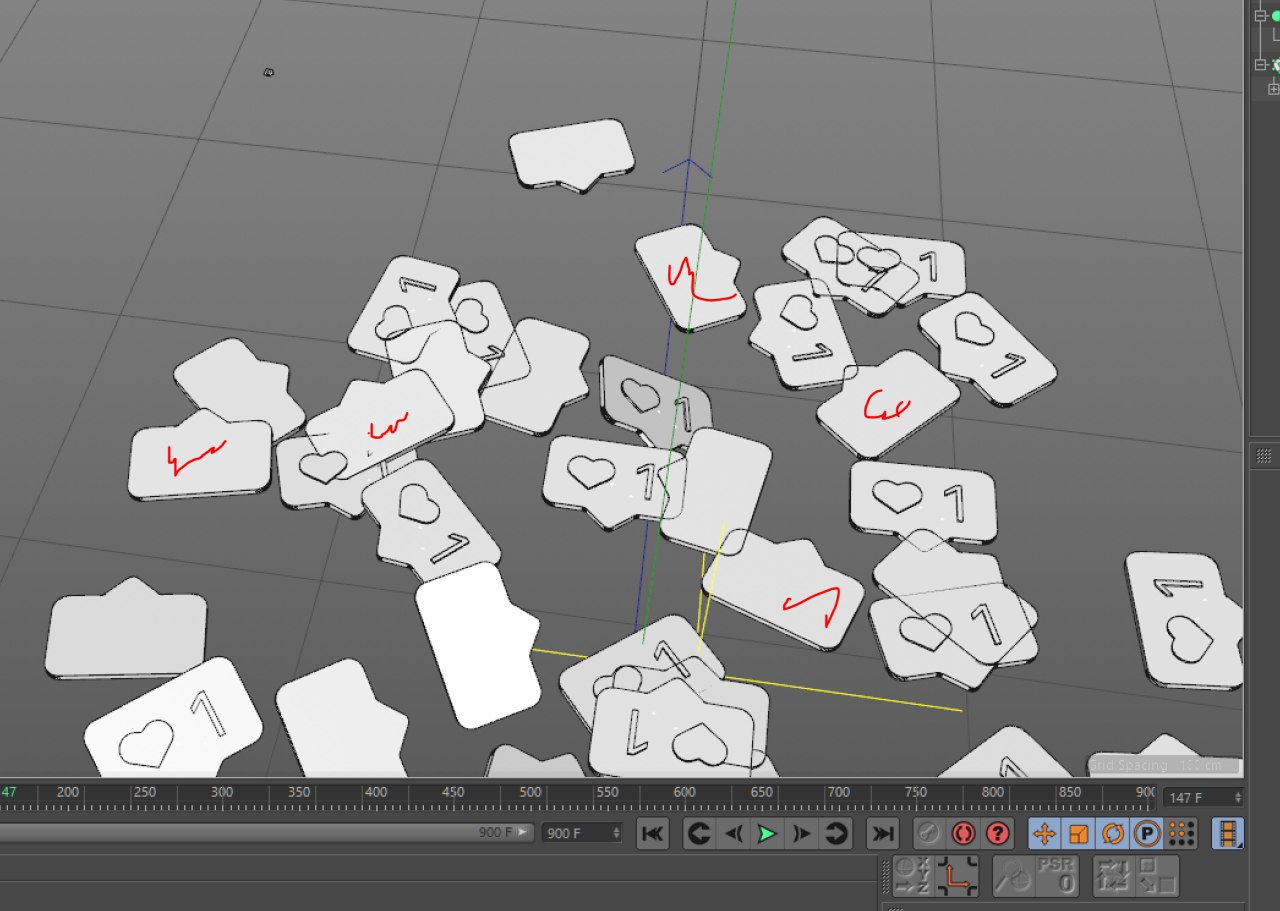
Task: Step forward one frame
Action: (x=801, y=833)
